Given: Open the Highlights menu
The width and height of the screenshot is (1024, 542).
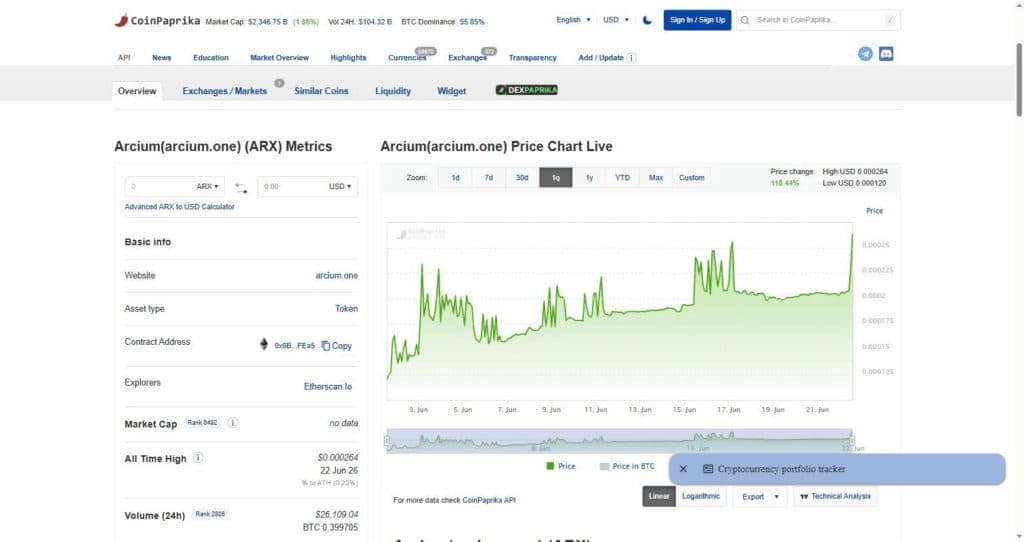Looking at the screenshot, I should pos(348,57).
